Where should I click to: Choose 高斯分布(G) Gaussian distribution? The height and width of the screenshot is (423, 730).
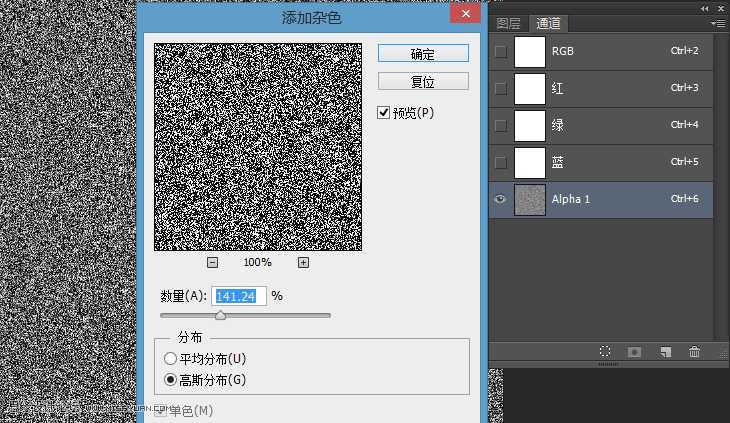point(171,380)
